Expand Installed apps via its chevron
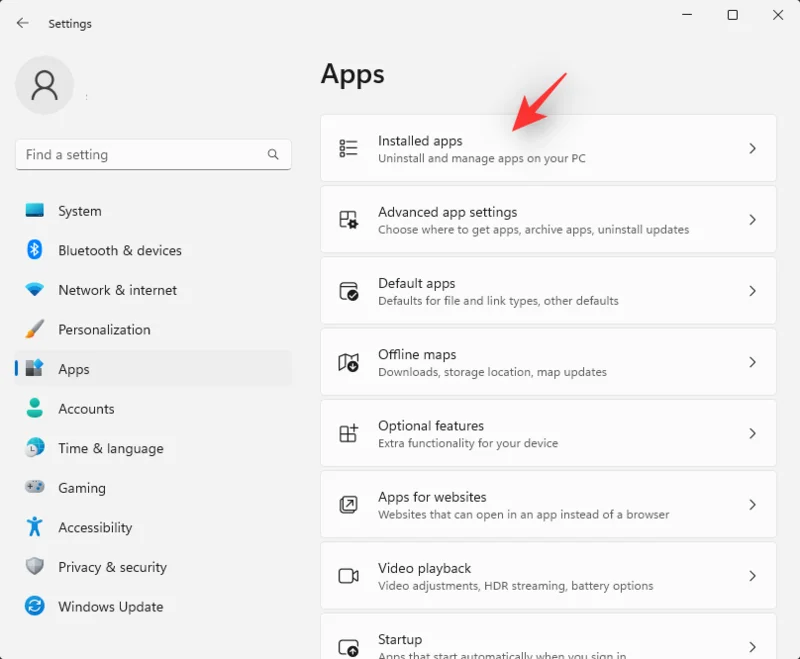800x659 pixels. coord(753,147)
